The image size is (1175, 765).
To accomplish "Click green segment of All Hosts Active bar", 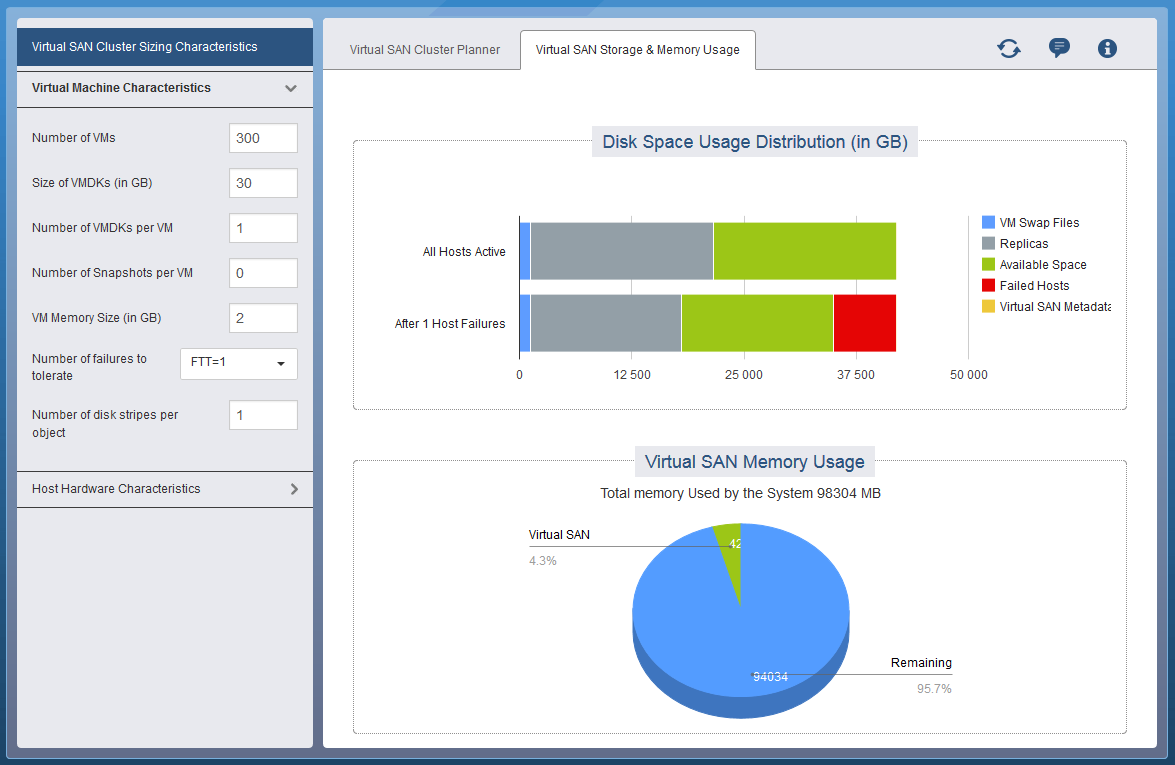I will tap(805, 251).
